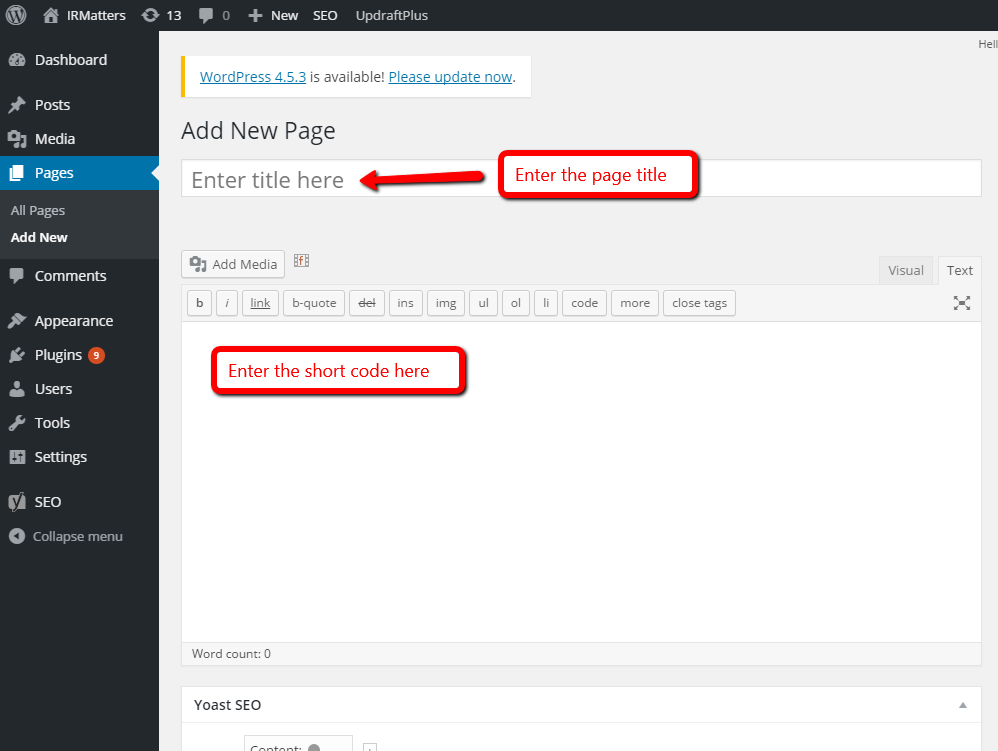Click the close tags button
The image size is (998, 751).
[x=699, y=303]
